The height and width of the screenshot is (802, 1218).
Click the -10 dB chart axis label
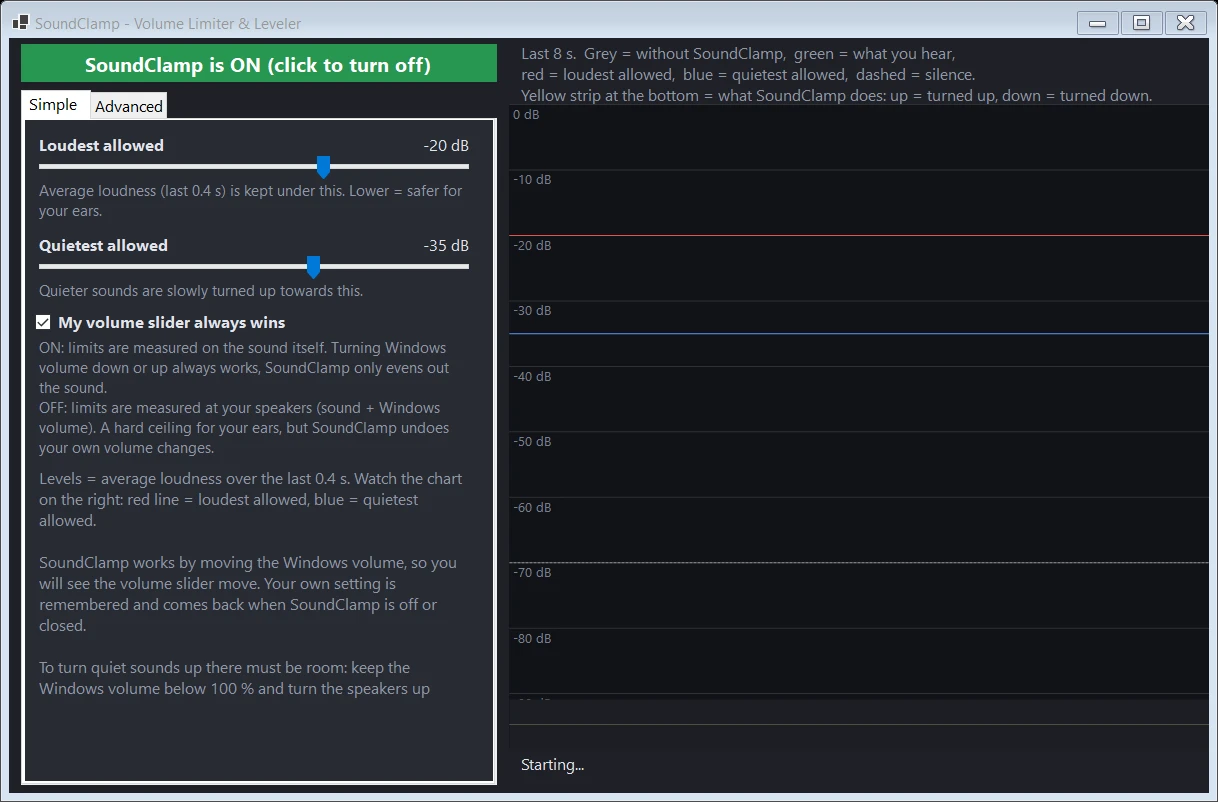pyautogui.click(x=532, y=179)
